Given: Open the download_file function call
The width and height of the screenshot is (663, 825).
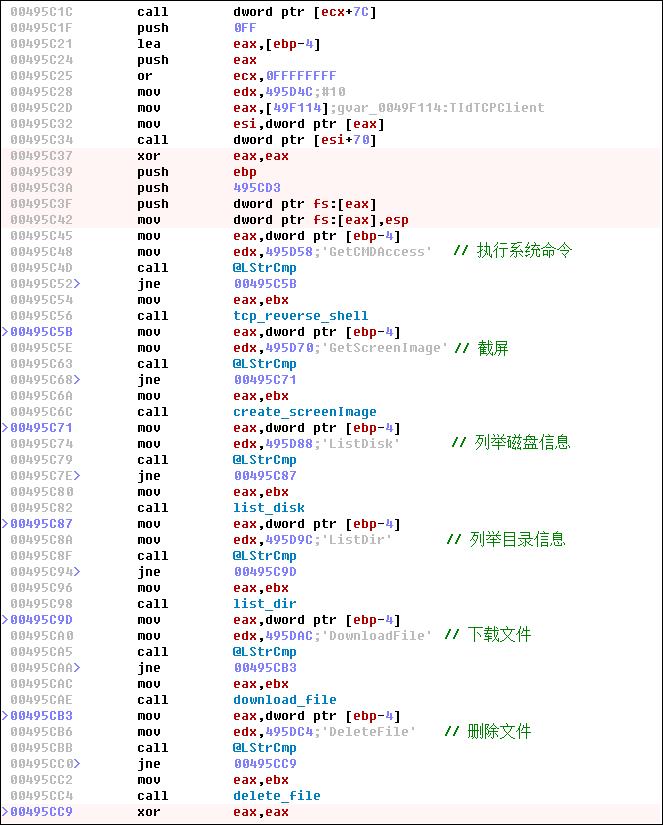Looking at the screenshot, I should pyautogui.click(x=285, y=700).
